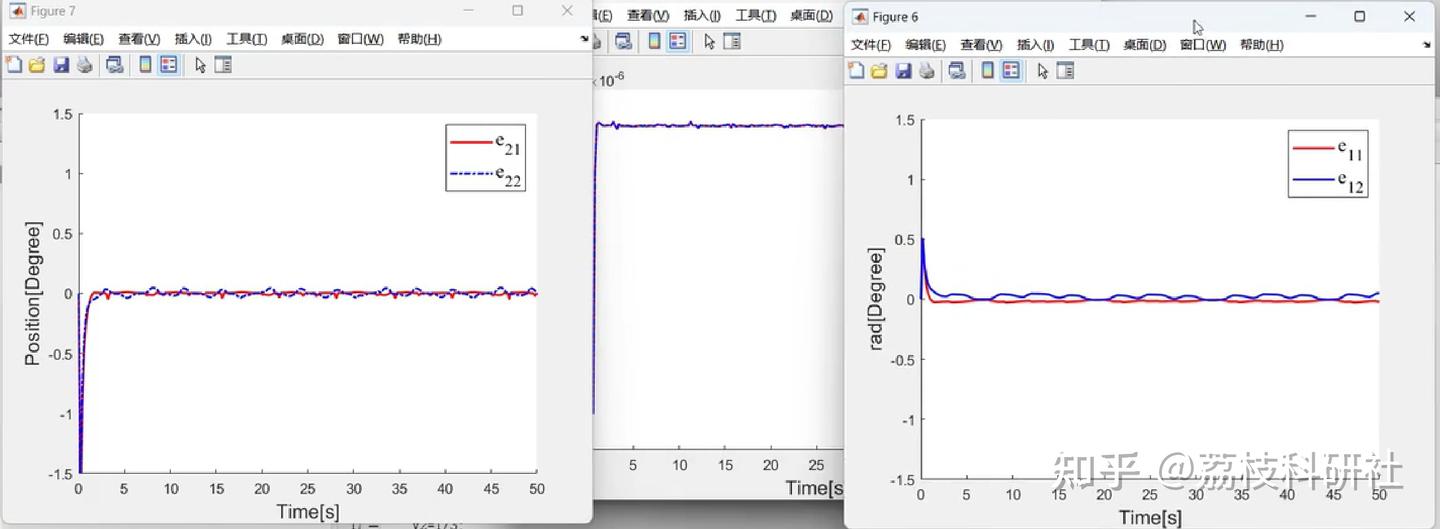Select e12 legend entry in Figure 6
Screen dimensions: 1440x529
(1328, 181)
